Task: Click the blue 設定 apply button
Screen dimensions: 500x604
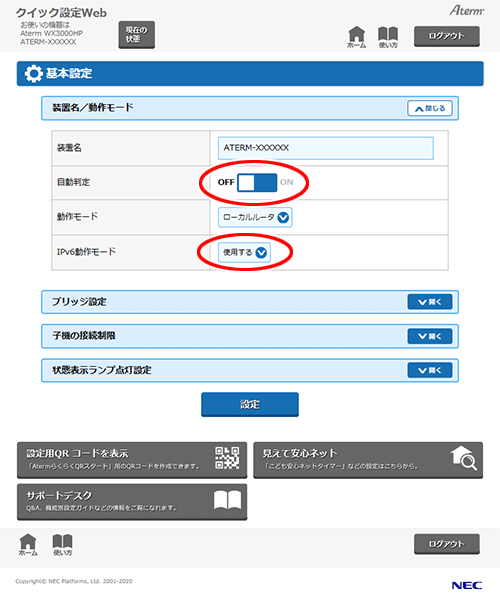Action: [250, 404]
